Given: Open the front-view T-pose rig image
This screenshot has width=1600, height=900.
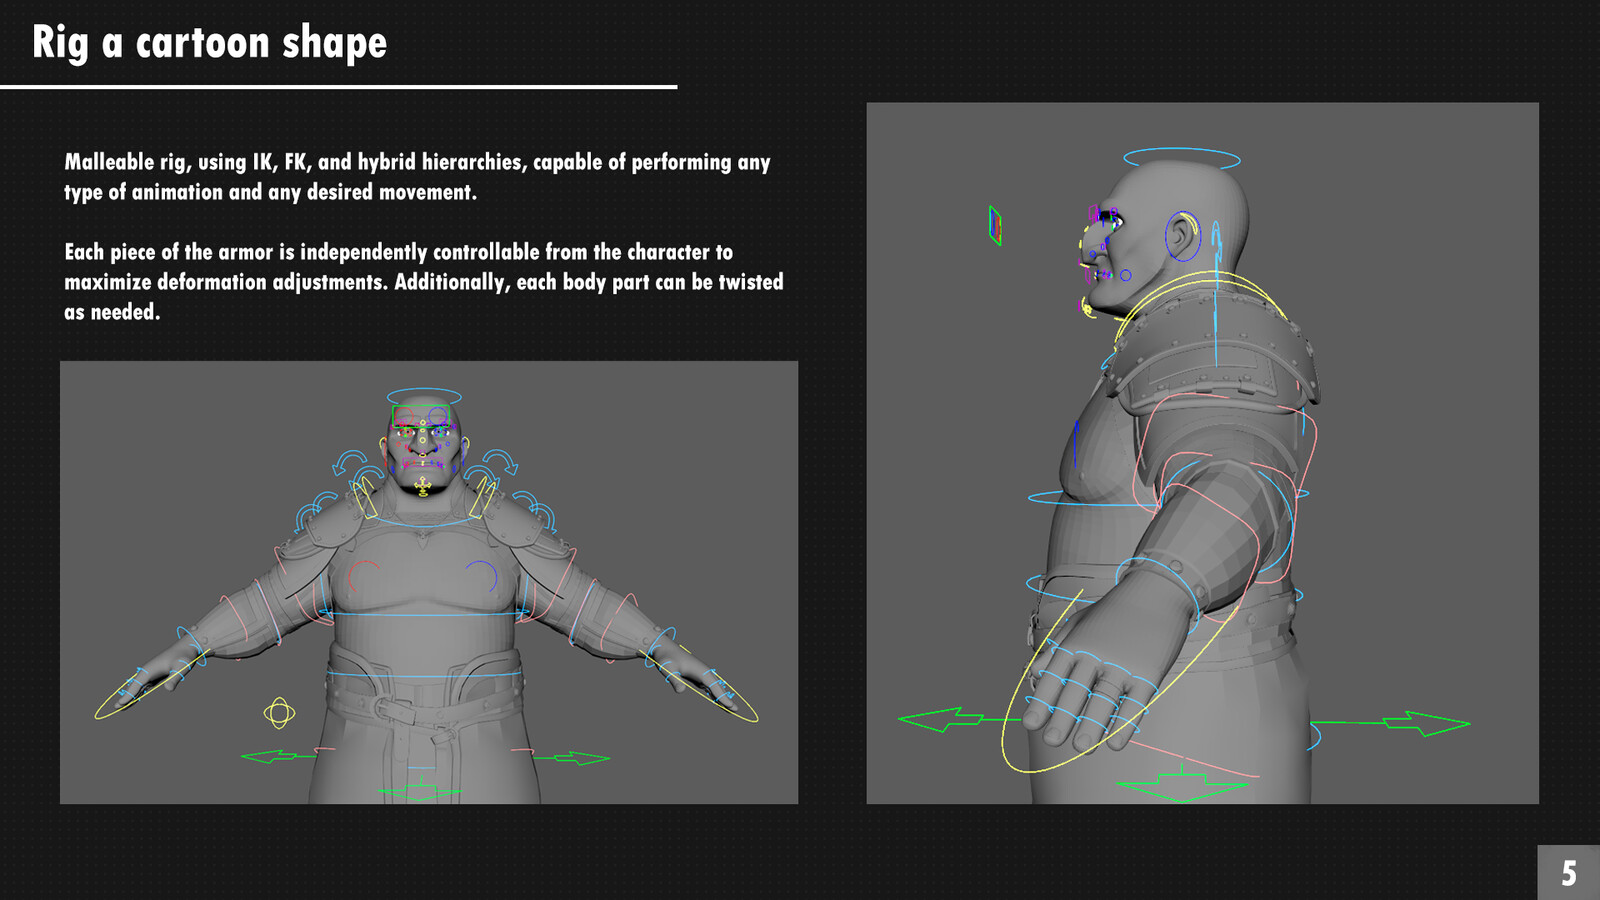Looking at the screenshot, I should pos(429,582).
